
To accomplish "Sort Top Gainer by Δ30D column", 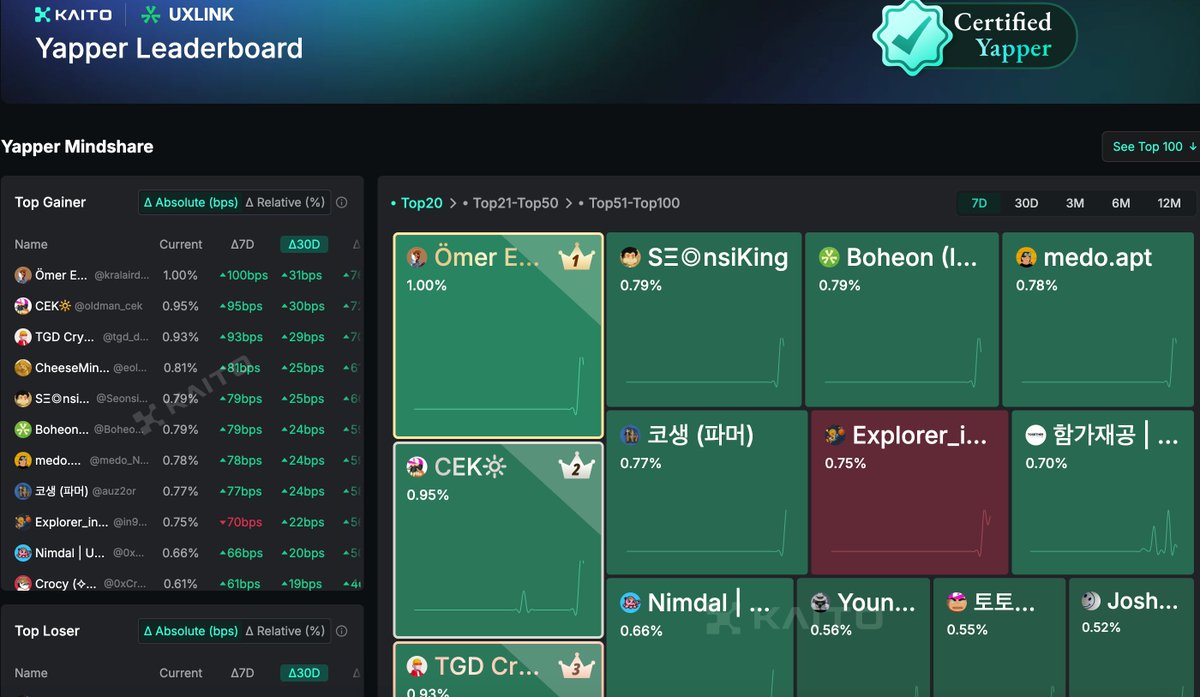I will pyautogui.click(x=302, y=244).
